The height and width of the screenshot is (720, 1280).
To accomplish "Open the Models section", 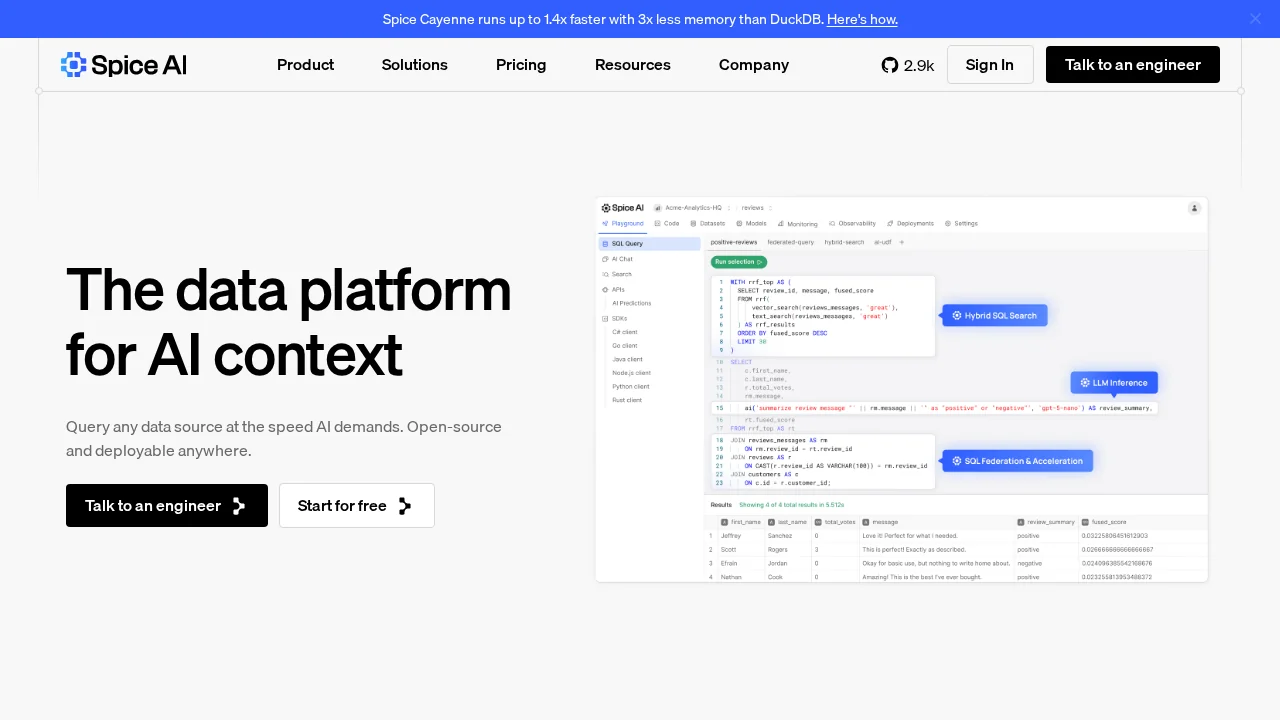I will coord(751,223).
